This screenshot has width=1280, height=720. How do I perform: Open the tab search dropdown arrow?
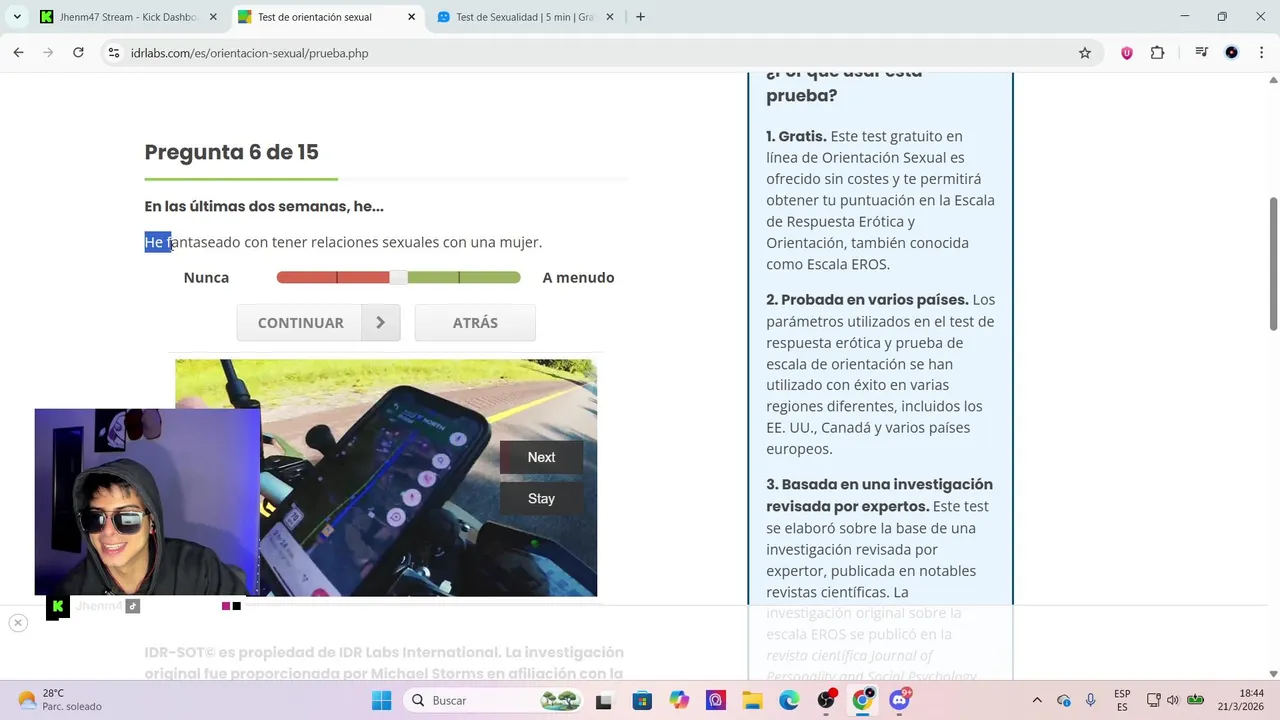pyautogui.click(x=17, y=17)
